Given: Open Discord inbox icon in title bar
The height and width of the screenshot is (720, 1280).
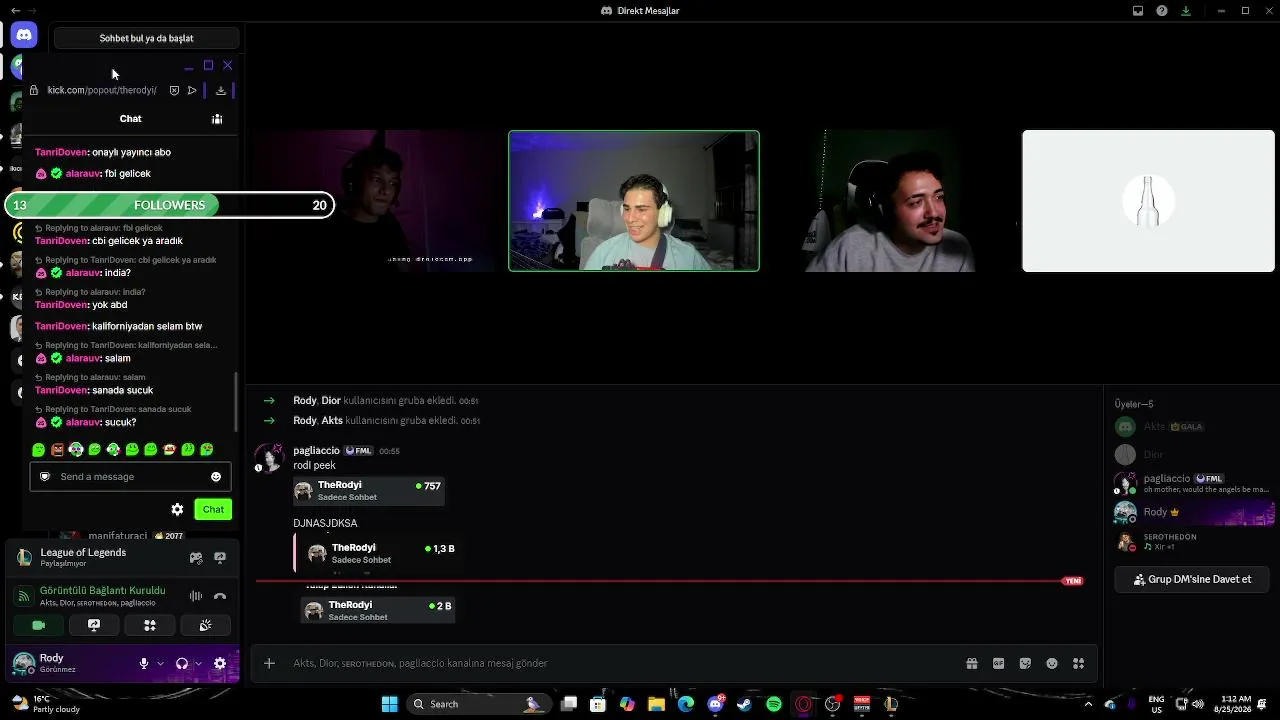Looking at the screenshot, I should tap(1138, 11).
